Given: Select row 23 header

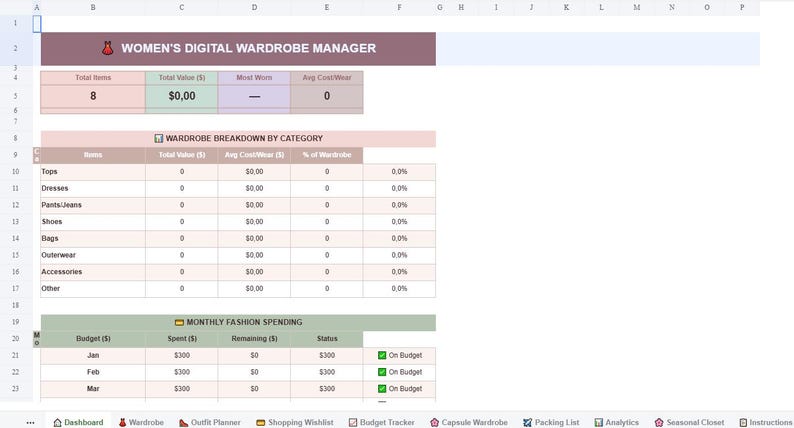Looking at the screenshot, I should click(16, 388).
